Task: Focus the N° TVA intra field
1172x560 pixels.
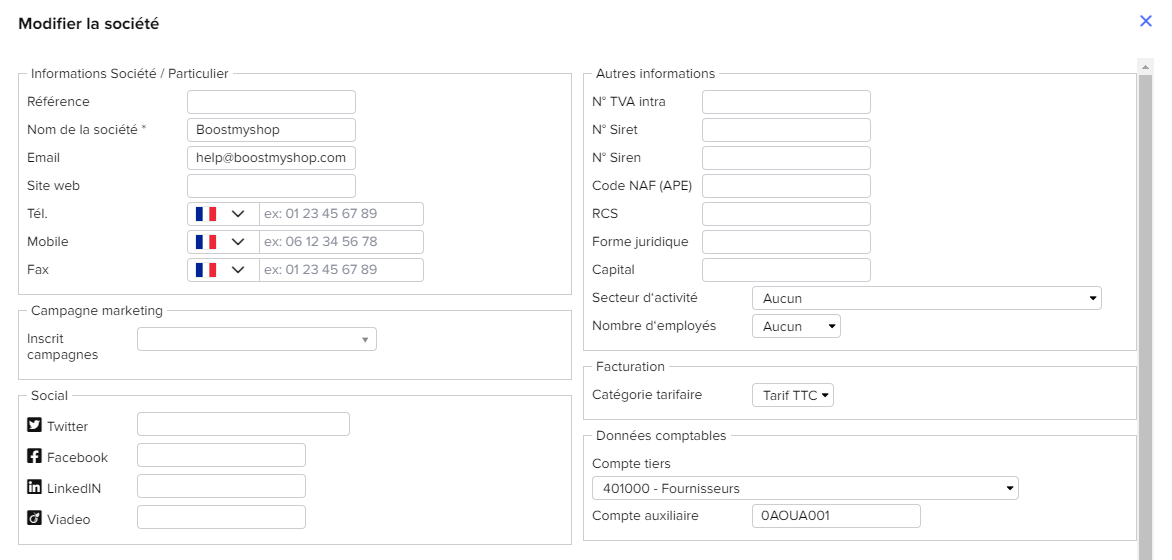Action: pyautogui.click(x=786, y=102)
